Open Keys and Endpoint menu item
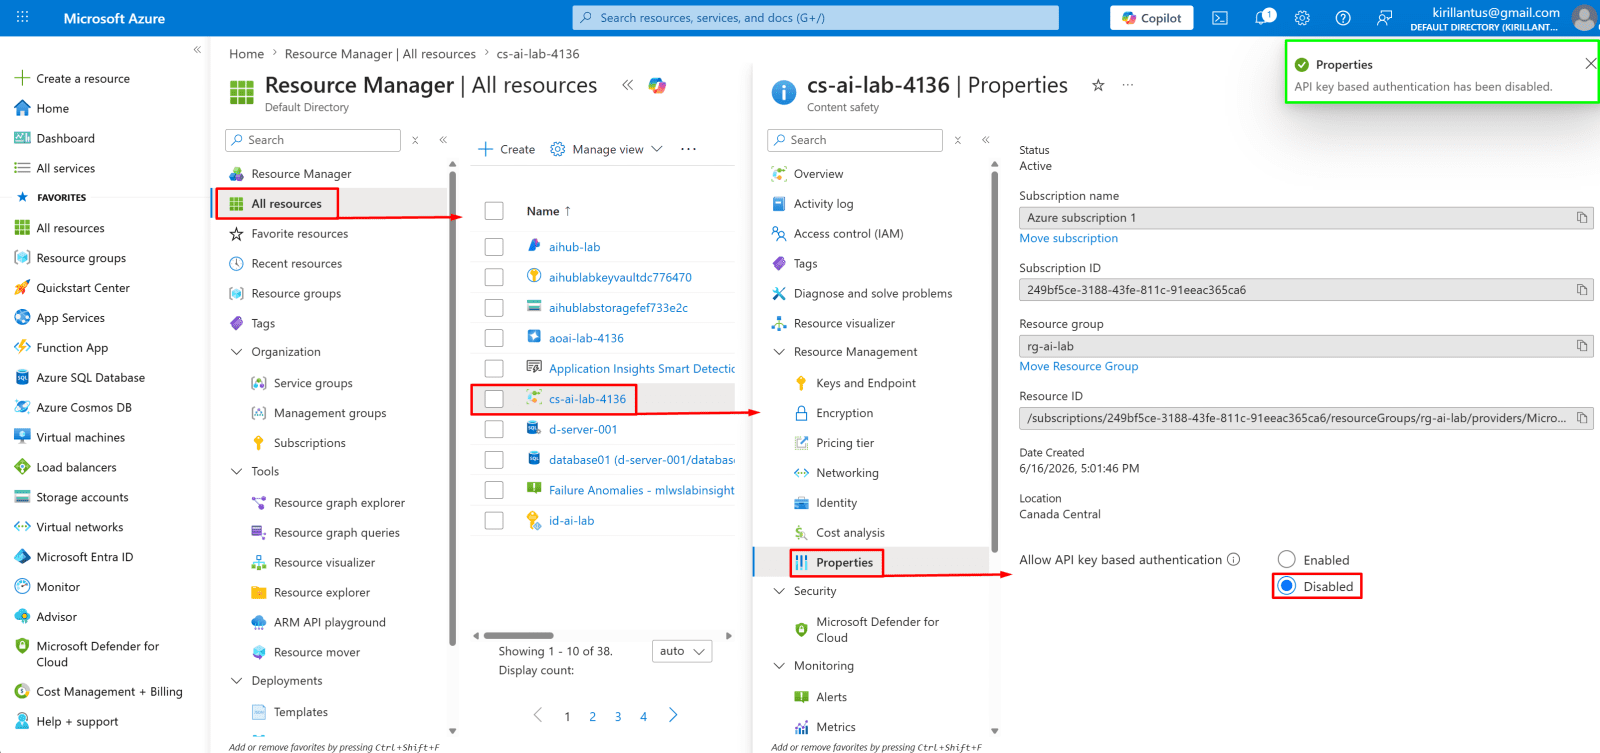1600x753 pixels. pos(865,383)
